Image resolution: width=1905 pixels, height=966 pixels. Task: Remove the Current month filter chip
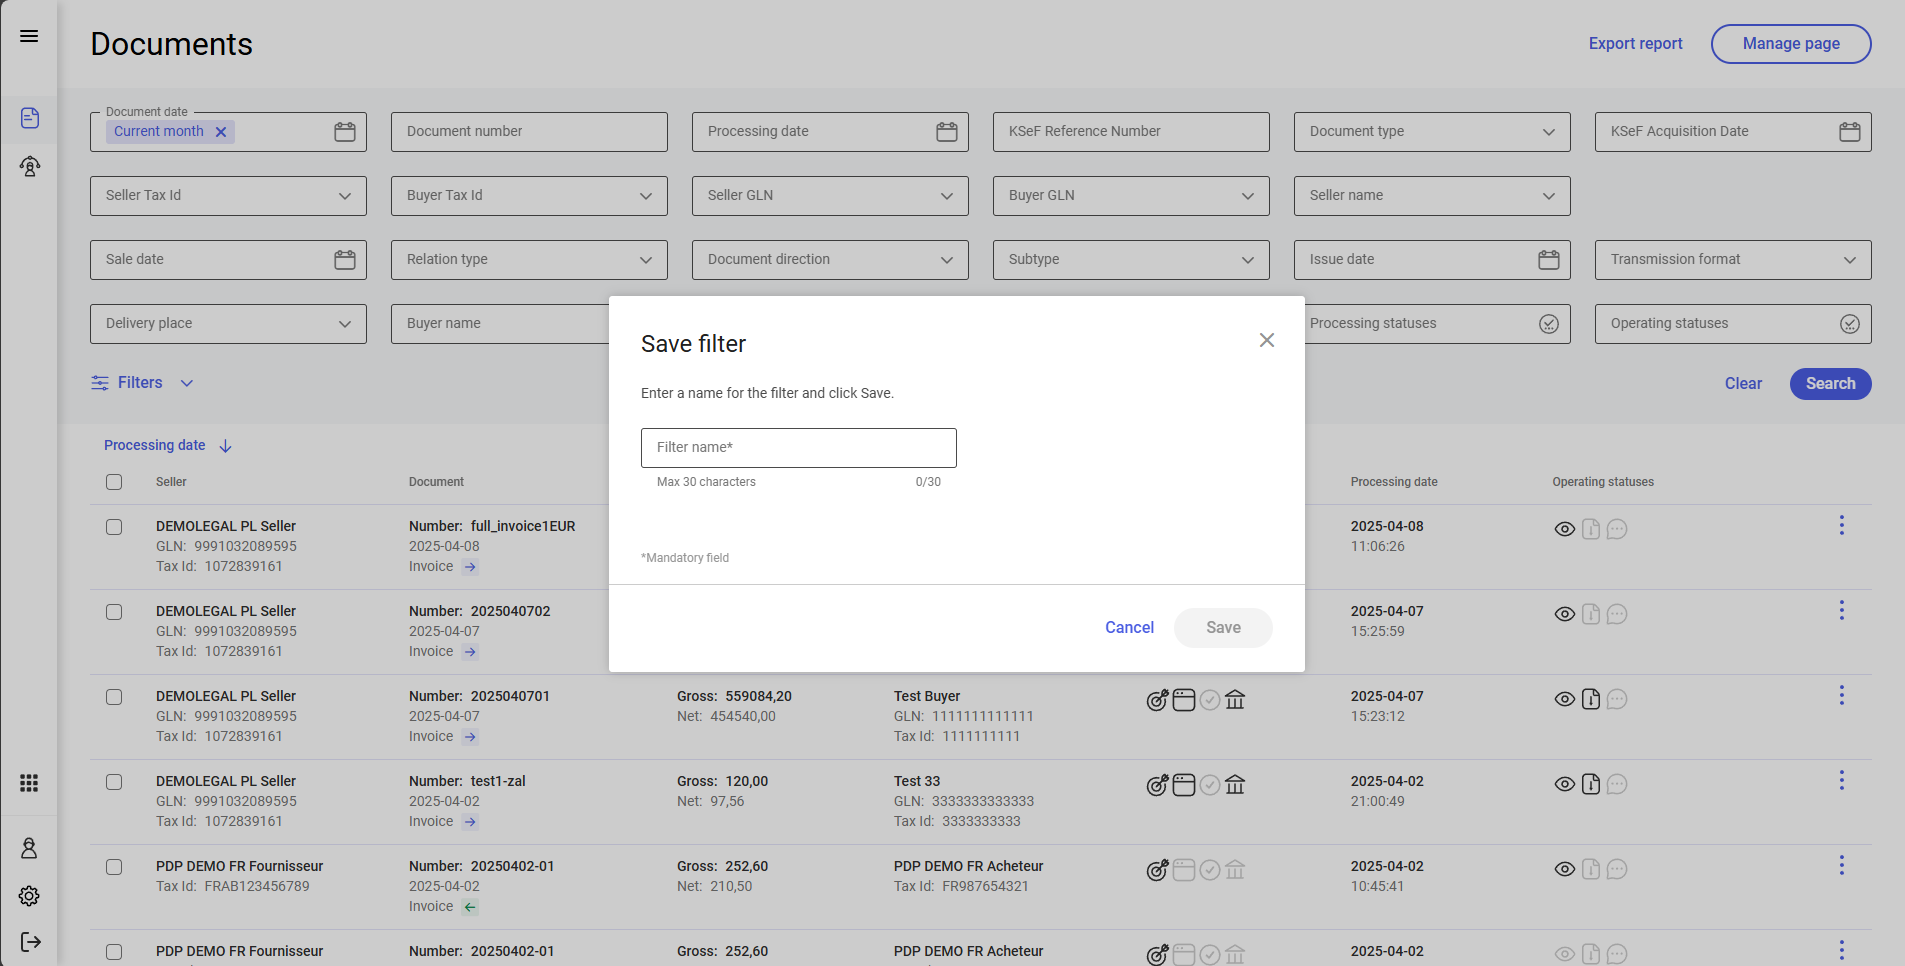[221, 132]
